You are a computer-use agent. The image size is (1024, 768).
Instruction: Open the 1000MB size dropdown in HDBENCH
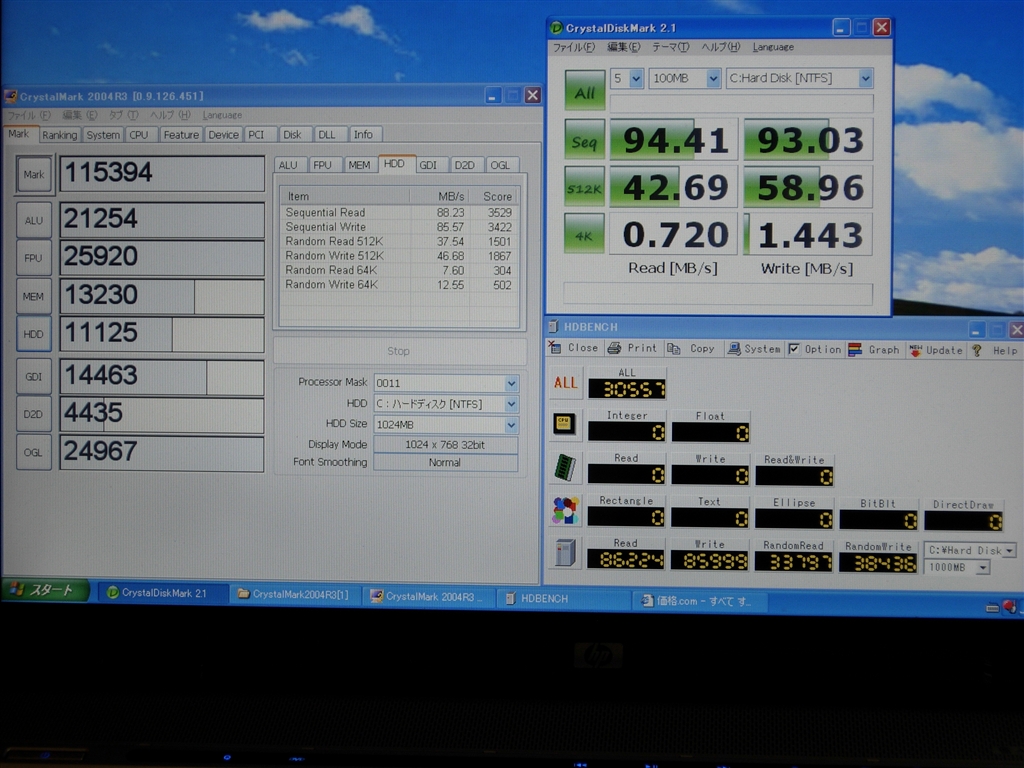pyautogui.click(x=982, y=568)
